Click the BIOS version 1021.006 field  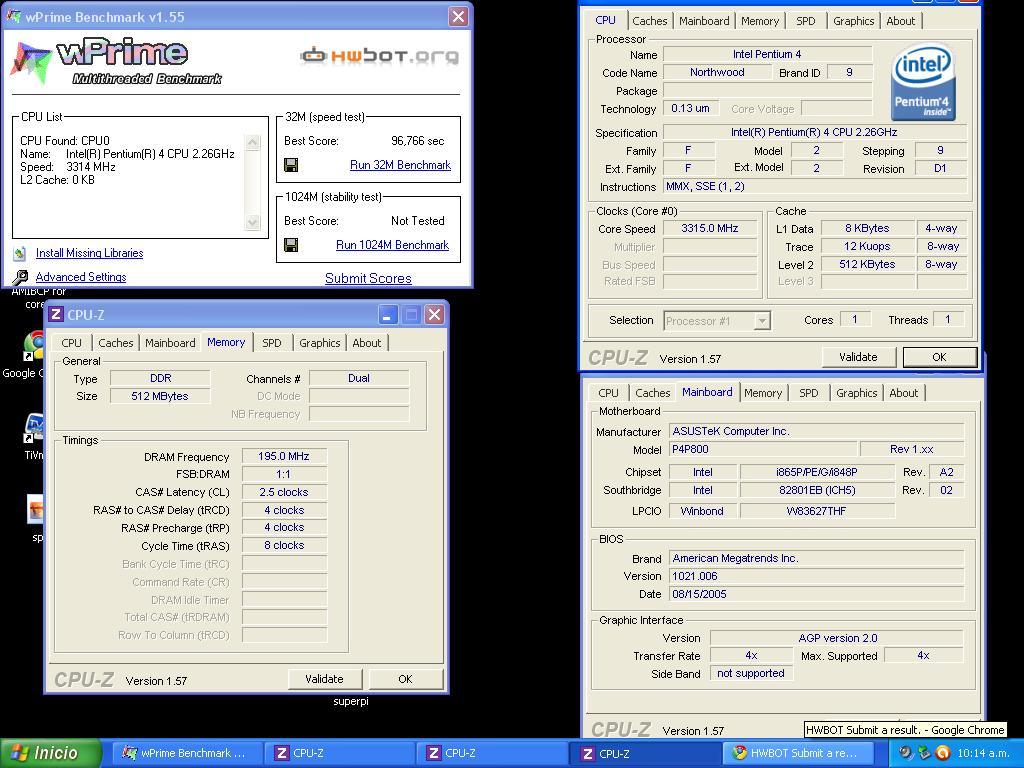pos(816,577)
